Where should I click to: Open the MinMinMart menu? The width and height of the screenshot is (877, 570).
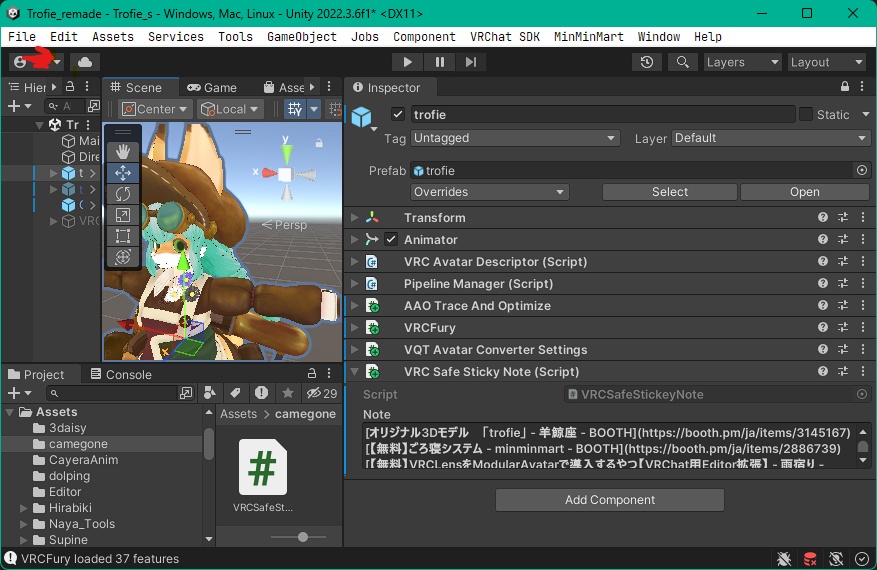[x=588, y=37]
